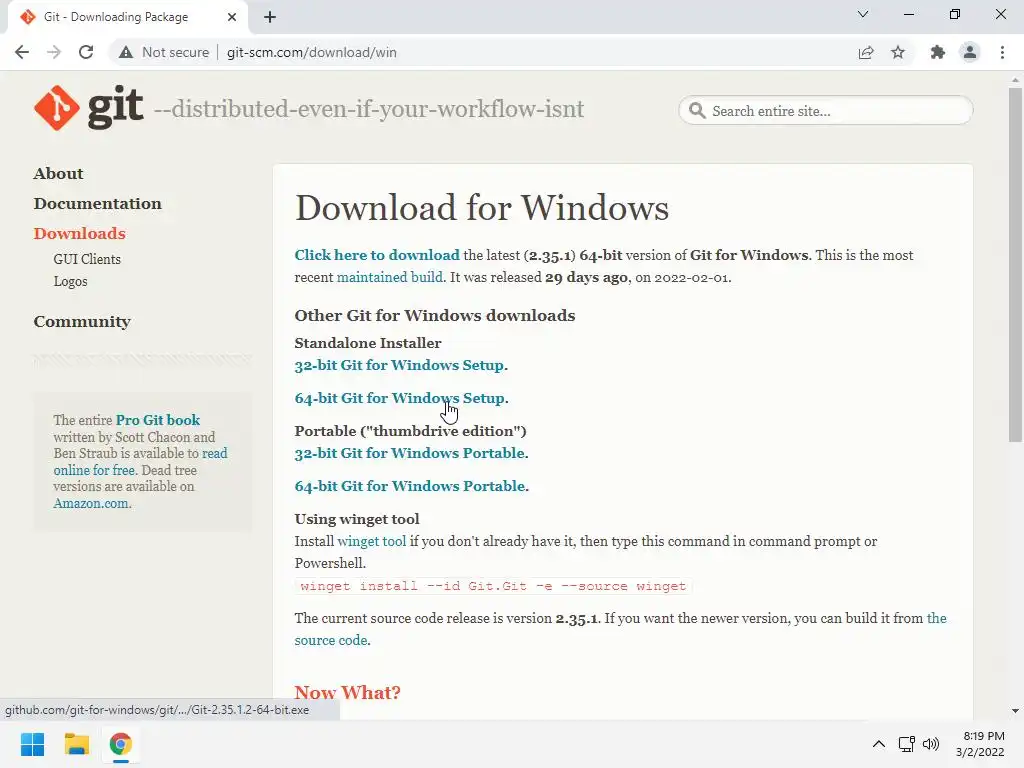Open the Chrome profile avatar

[970, 52]
